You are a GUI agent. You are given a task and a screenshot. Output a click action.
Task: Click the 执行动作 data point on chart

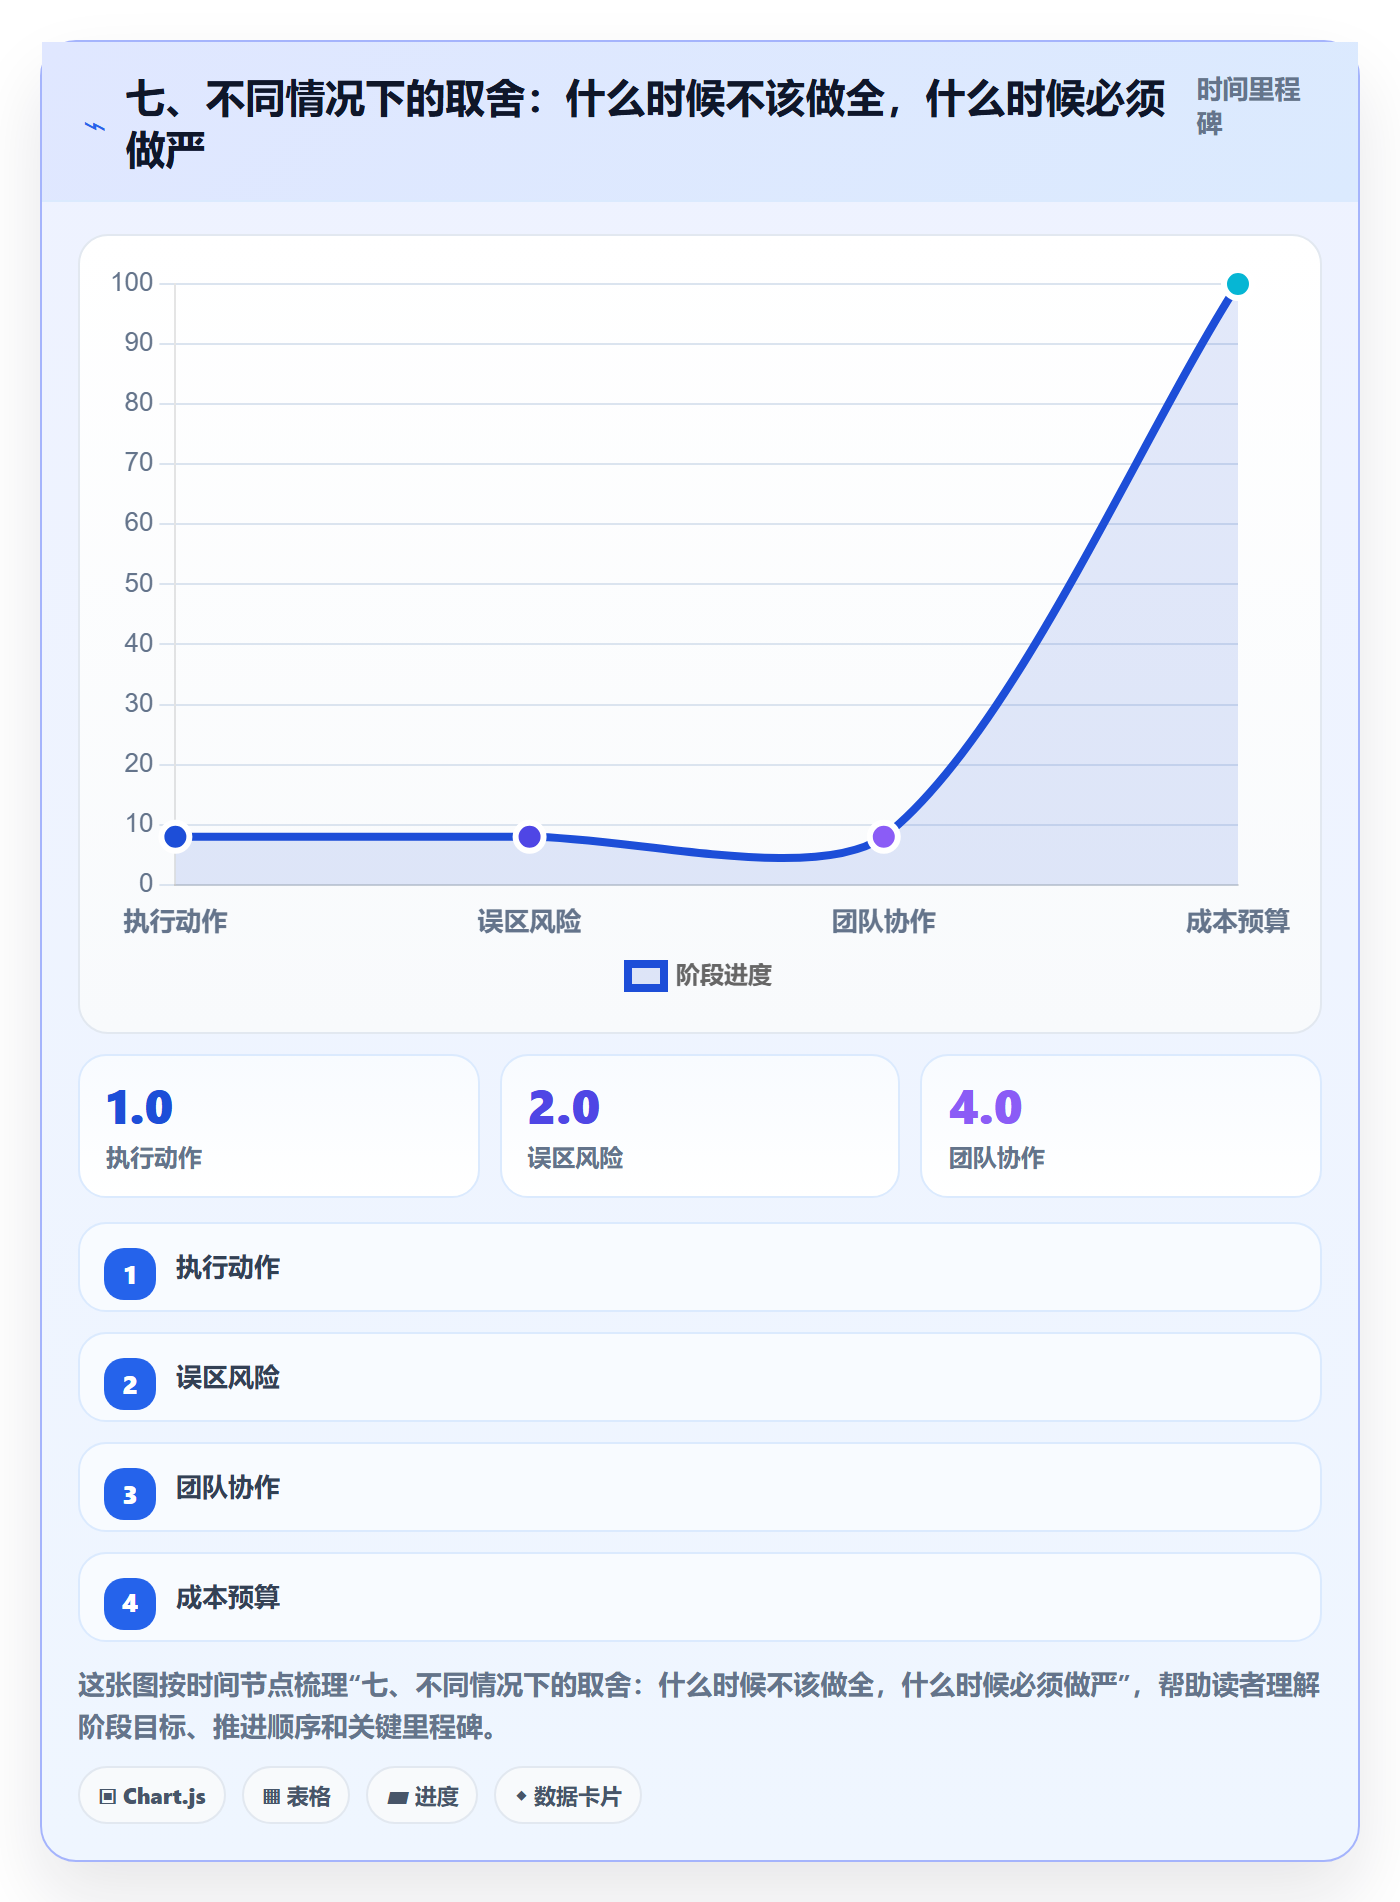coord(175,837)
